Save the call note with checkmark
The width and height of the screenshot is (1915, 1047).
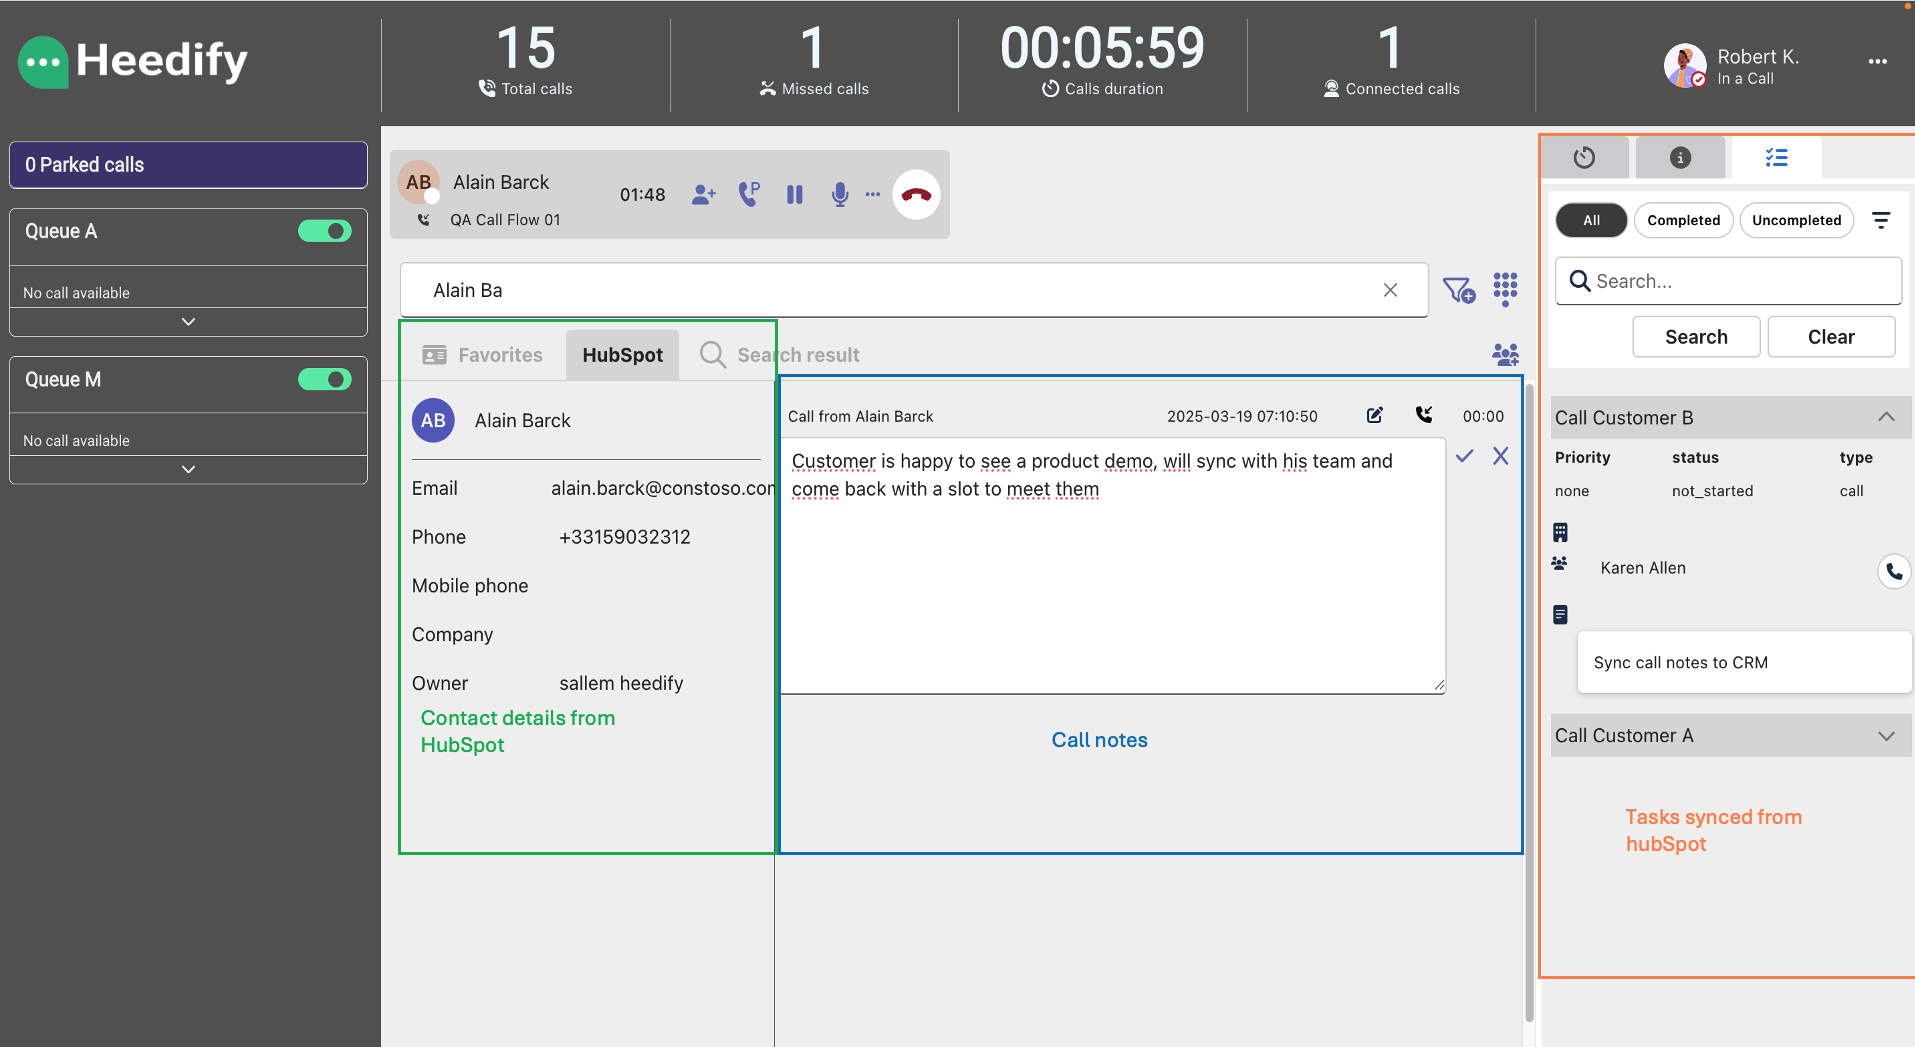click(x=1465, y=456)
